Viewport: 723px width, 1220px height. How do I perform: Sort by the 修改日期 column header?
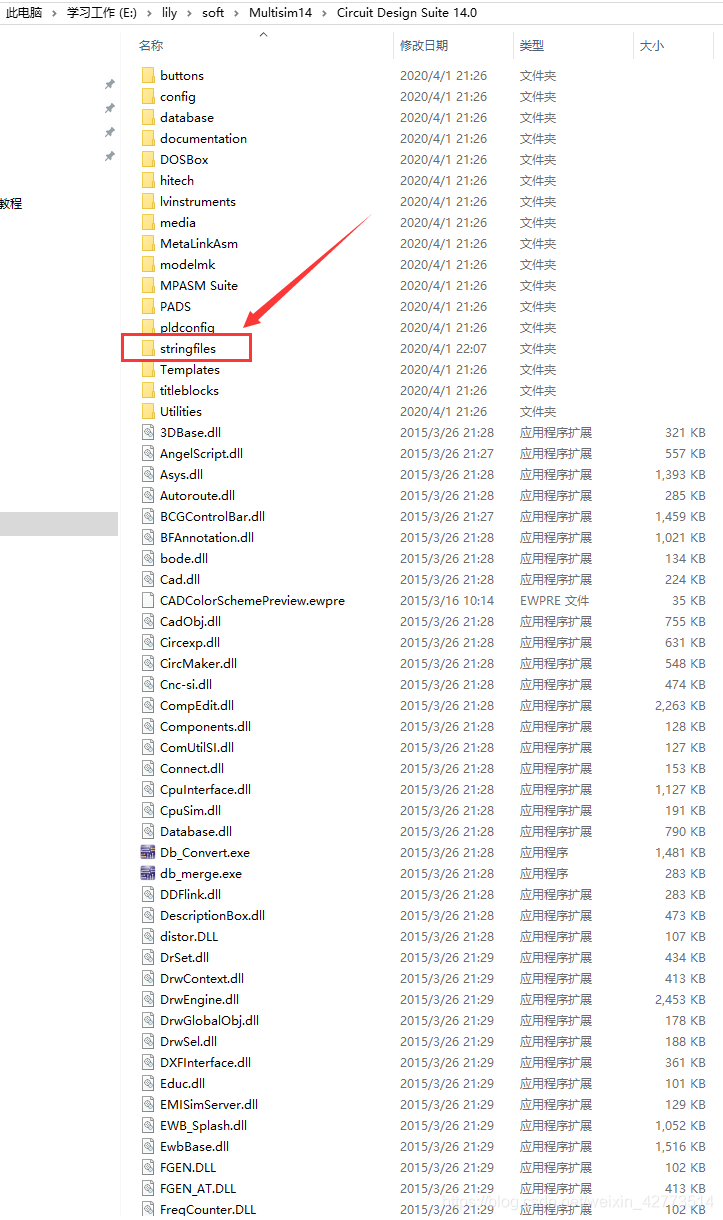pyautogui.click(x=424, y=46)
